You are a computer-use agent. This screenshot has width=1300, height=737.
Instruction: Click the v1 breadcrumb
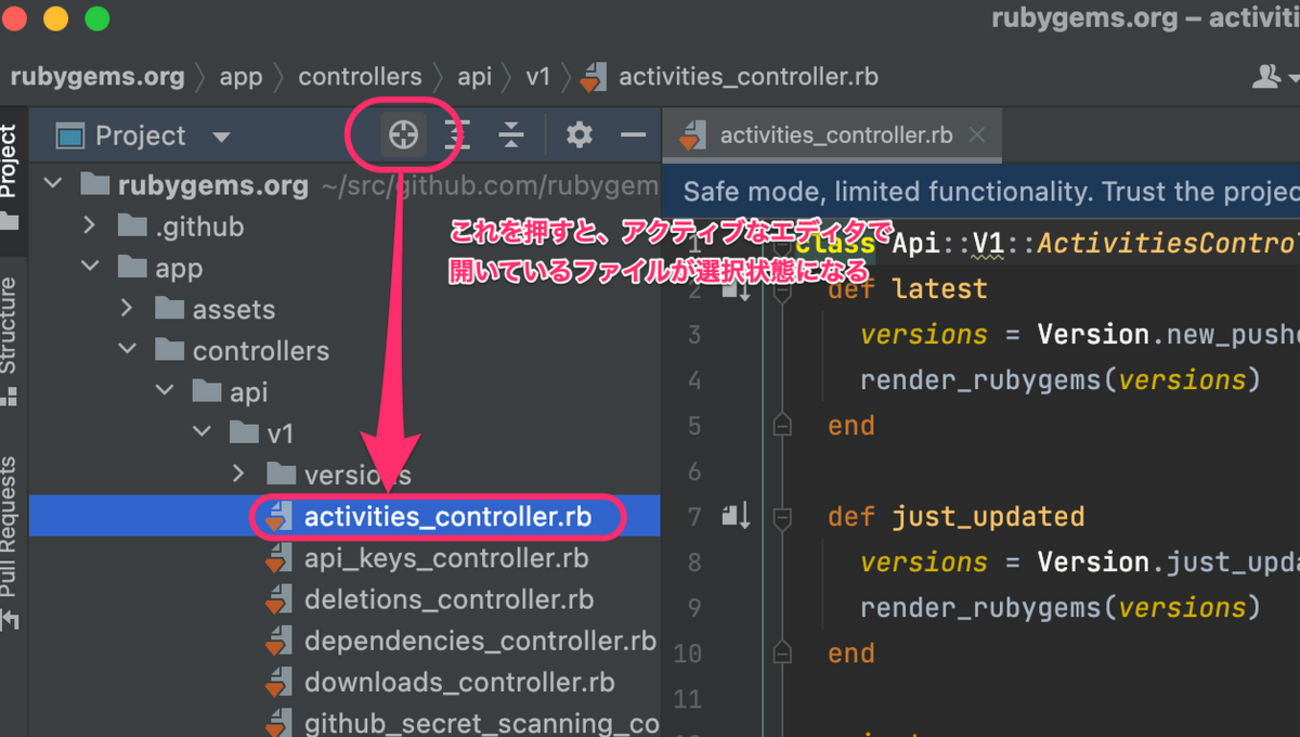point(538,77)
